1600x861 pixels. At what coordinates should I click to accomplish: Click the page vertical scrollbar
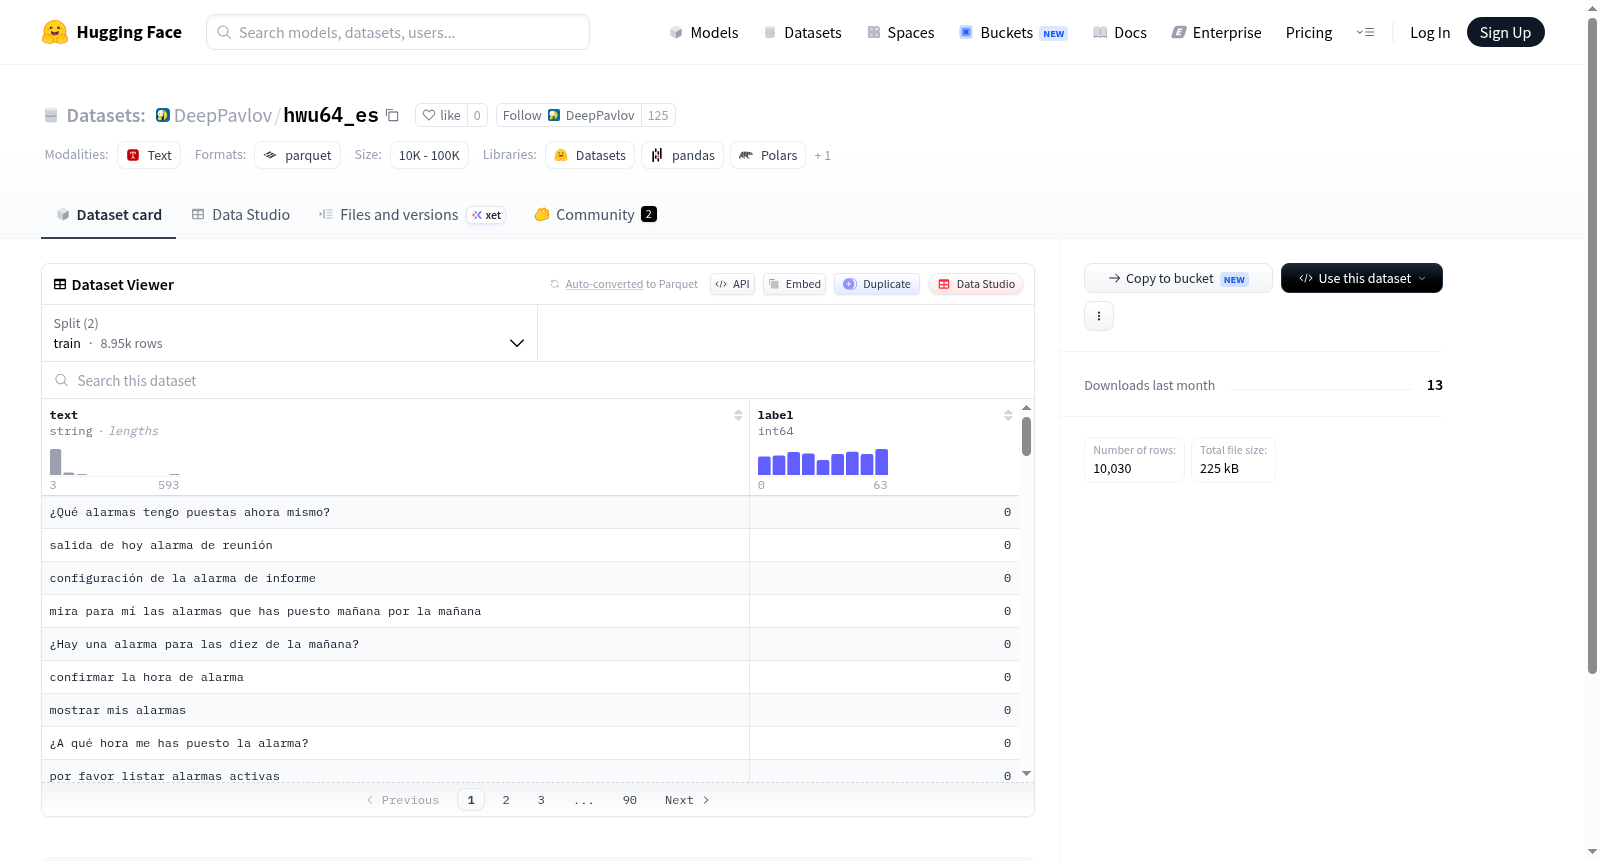pyautogui.click(x=1592, y=345)
